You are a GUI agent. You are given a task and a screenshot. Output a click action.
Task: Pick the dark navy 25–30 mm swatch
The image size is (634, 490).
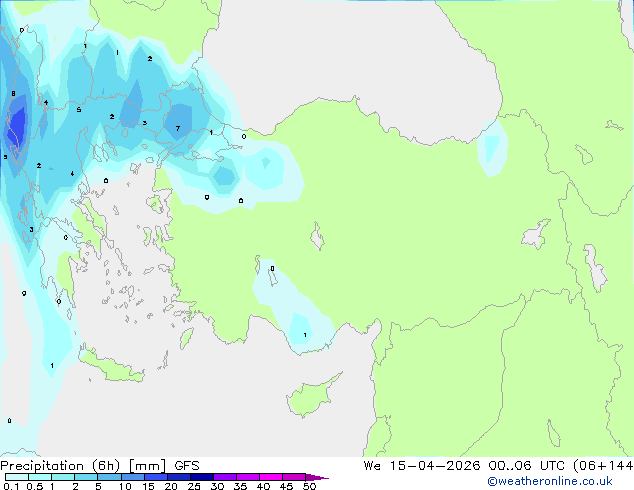tap(202, 477)
